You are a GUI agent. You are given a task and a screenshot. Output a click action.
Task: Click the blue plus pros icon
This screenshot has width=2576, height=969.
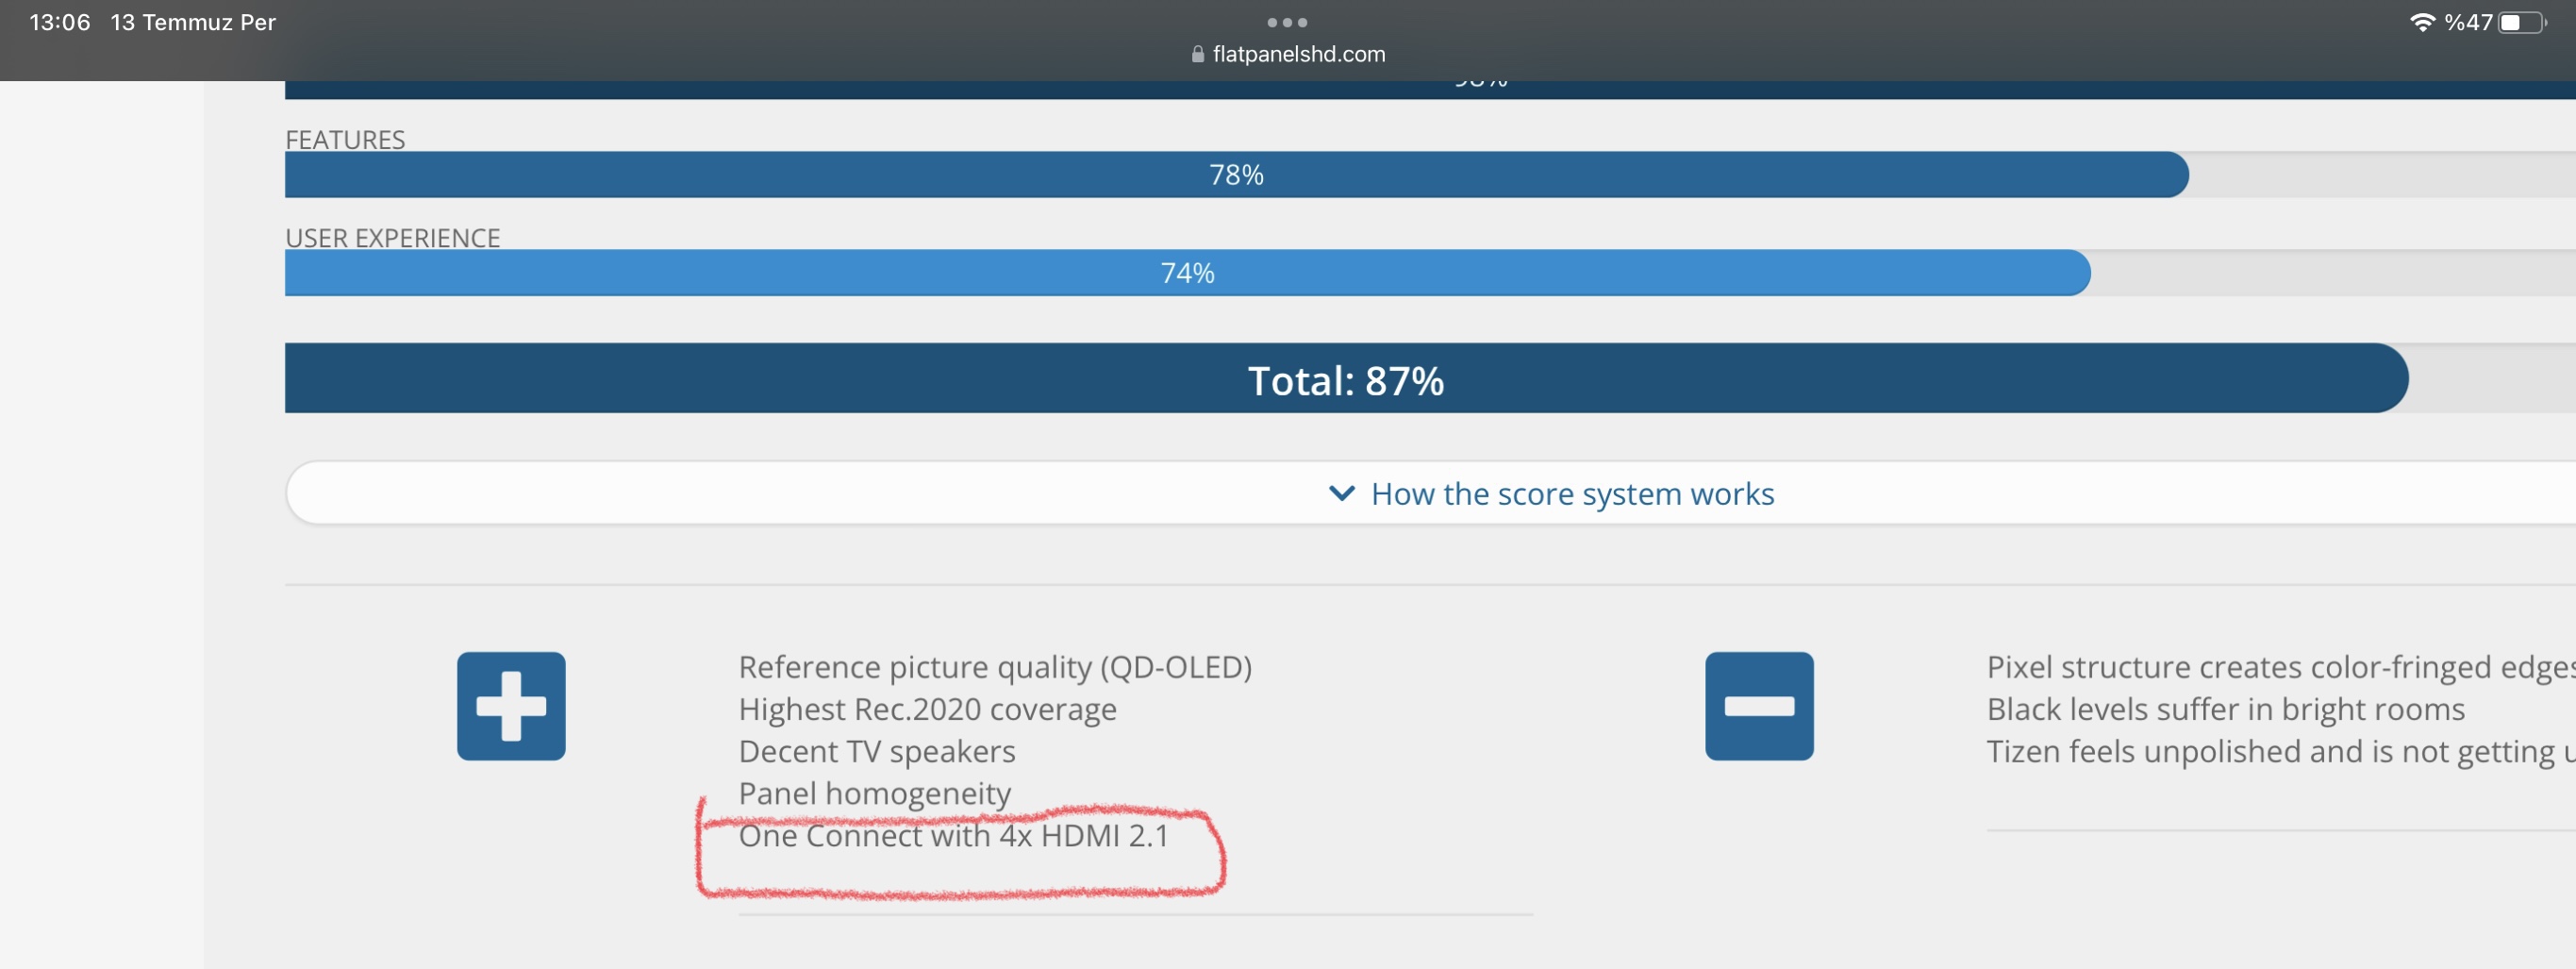[511, 706]
